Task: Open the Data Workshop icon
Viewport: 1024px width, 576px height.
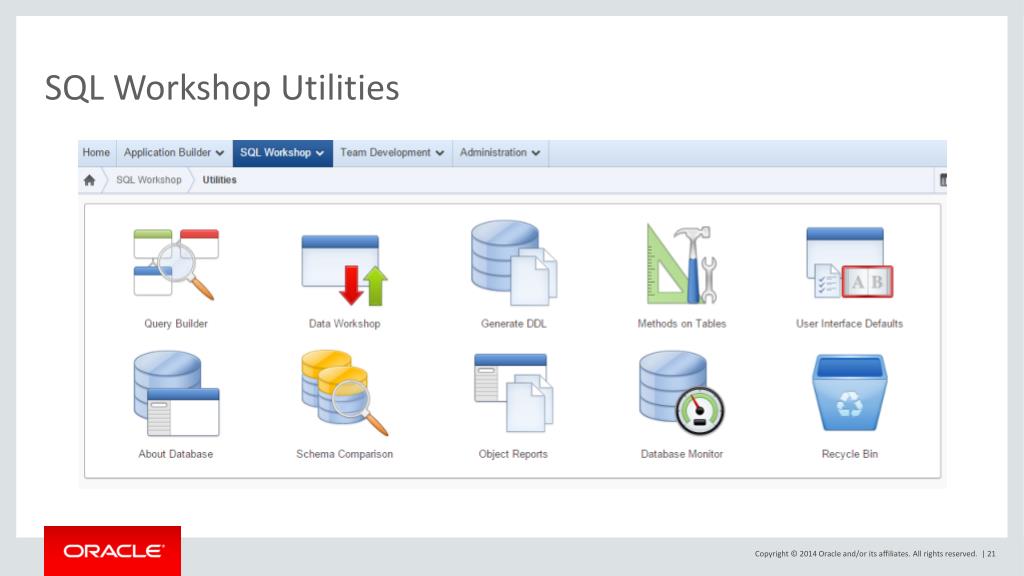Action: tap(344, 270)
